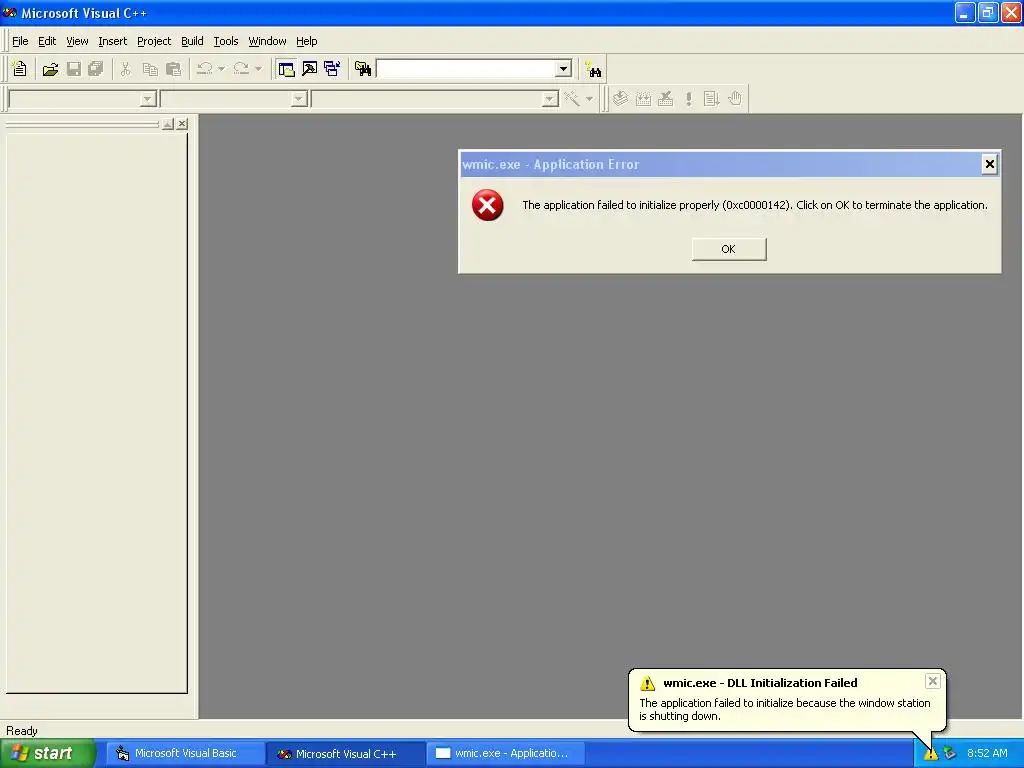Click the network connection tray icon
This screenshot has width=1024, height=768.
tap(950, 753)
